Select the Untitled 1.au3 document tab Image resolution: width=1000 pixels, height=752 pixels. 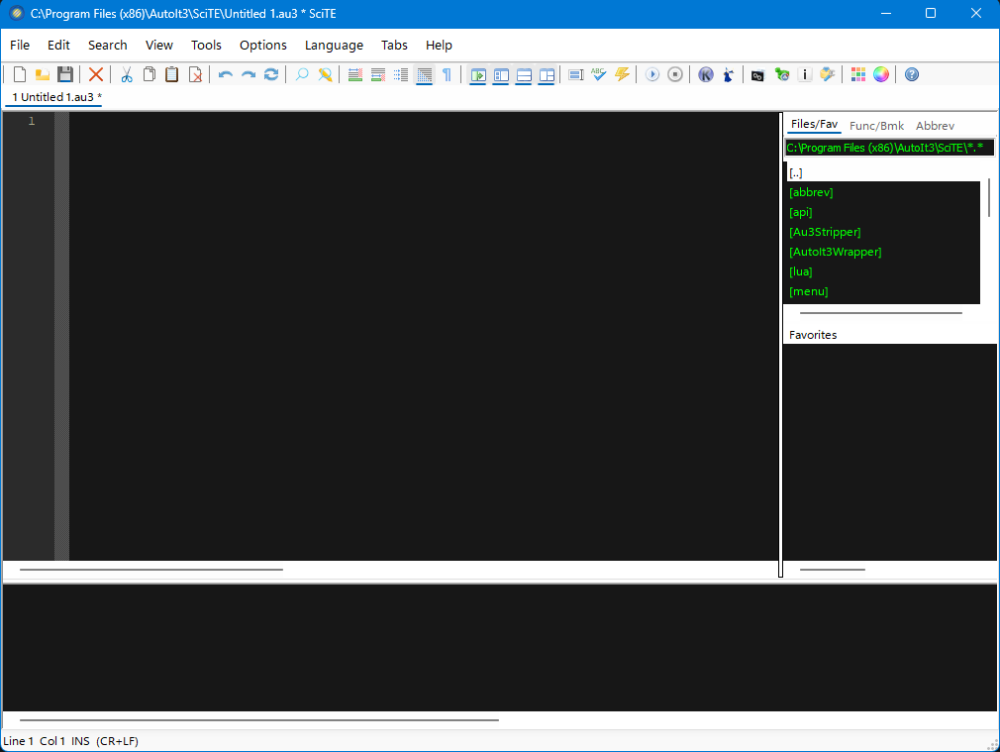click(x=56, y=97)
